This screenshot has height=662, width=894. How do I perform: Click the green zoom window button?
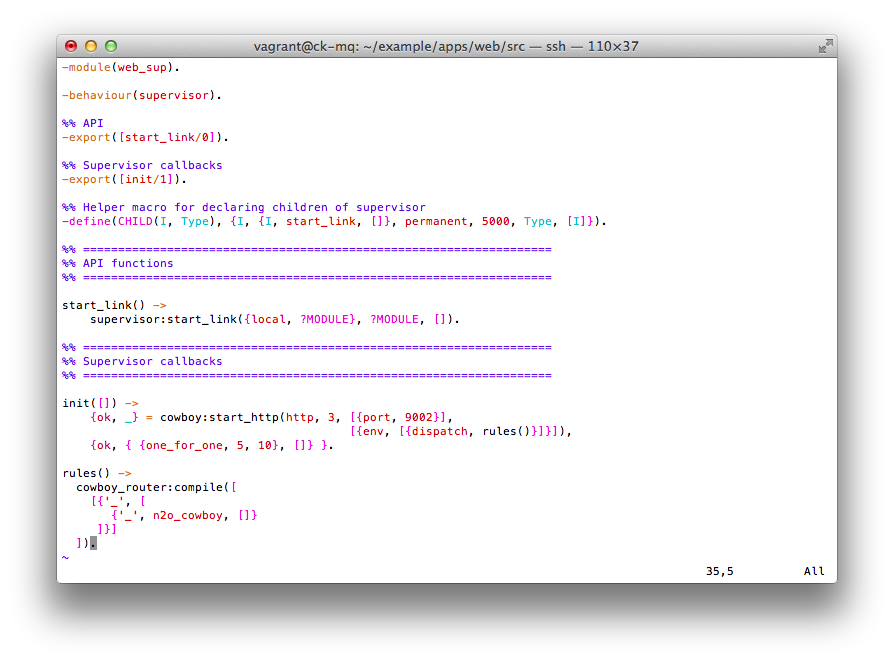(x=111, y=46)
